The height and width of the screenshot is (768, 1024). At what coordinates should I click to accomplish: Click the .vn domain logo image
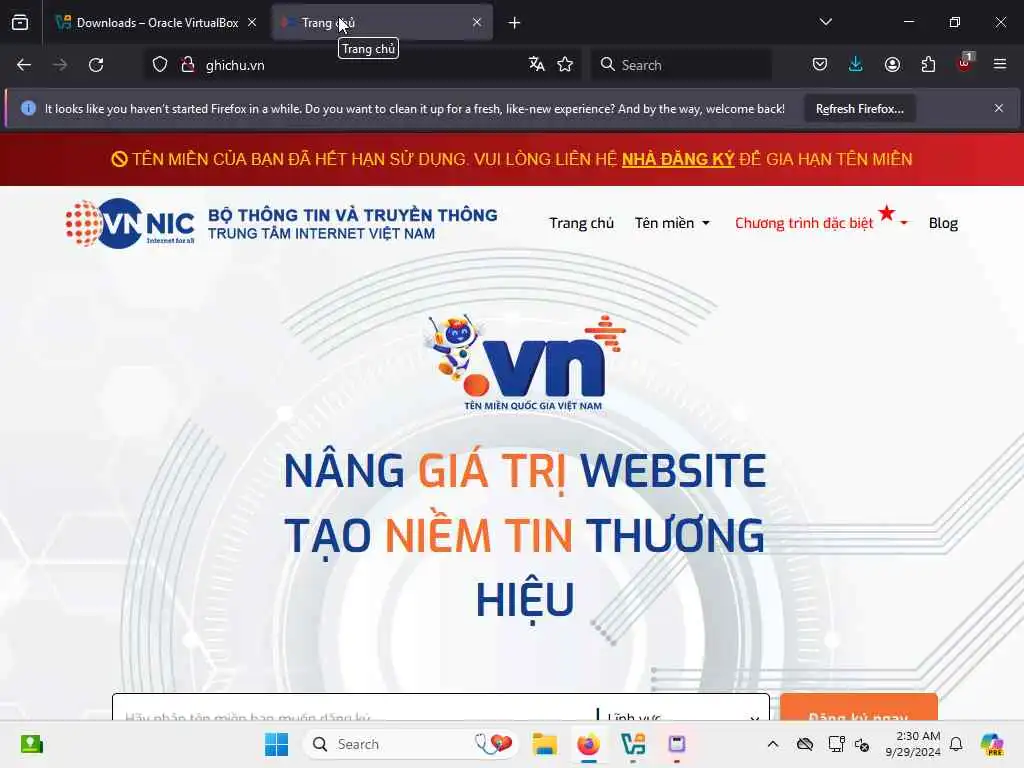point(526,362)
